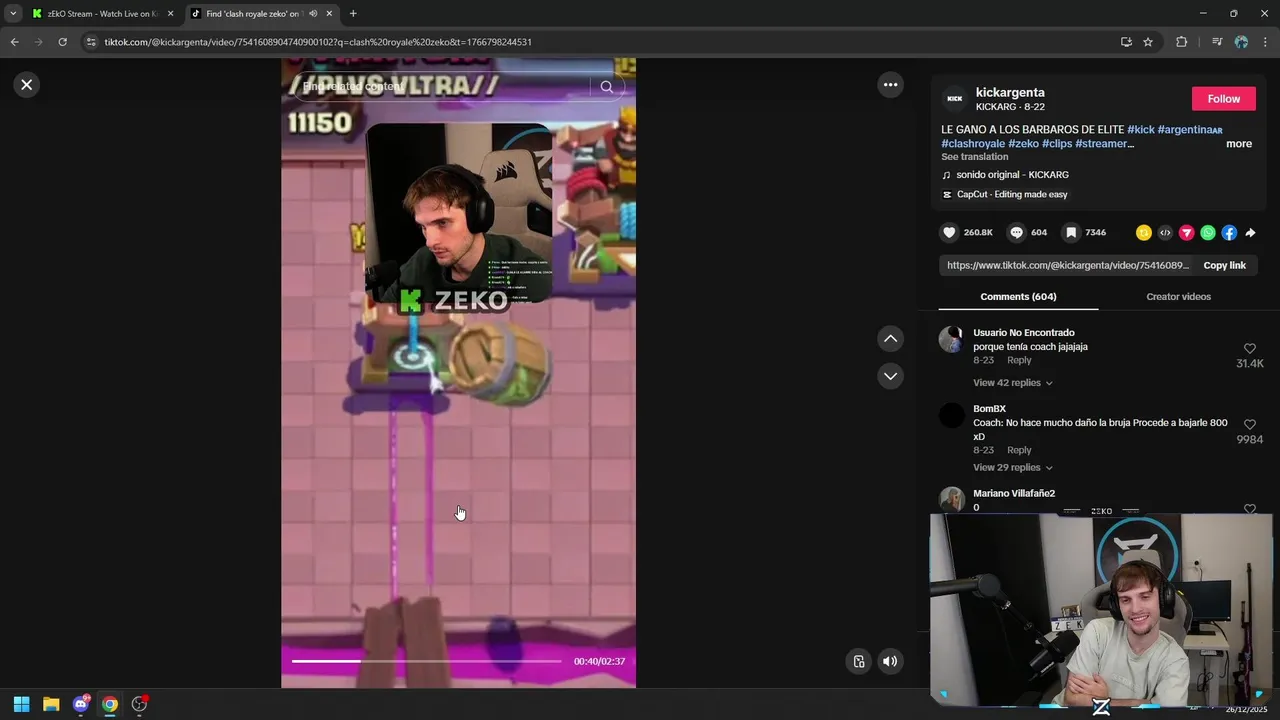This screenshot has width=1280, height=720.
Task: Close the zEkO Stream browser tab
Action: (x=170, y=14)
